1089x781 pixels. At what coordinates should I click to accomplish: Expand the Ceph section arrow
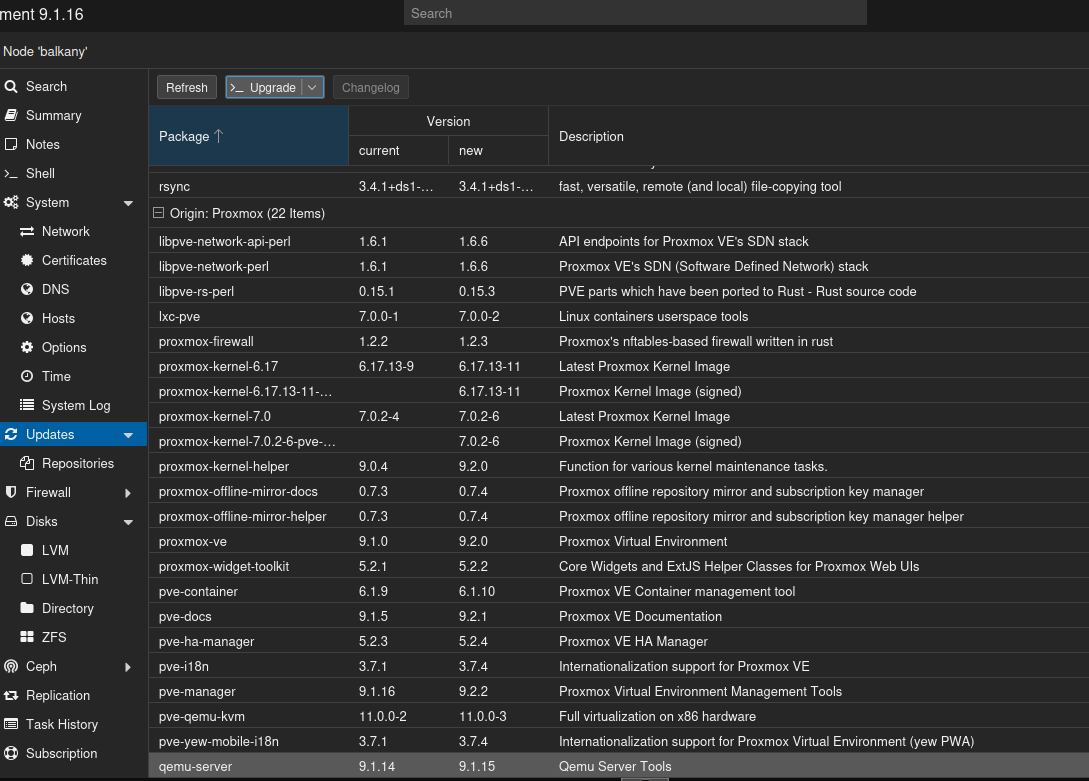coord(128,667)
